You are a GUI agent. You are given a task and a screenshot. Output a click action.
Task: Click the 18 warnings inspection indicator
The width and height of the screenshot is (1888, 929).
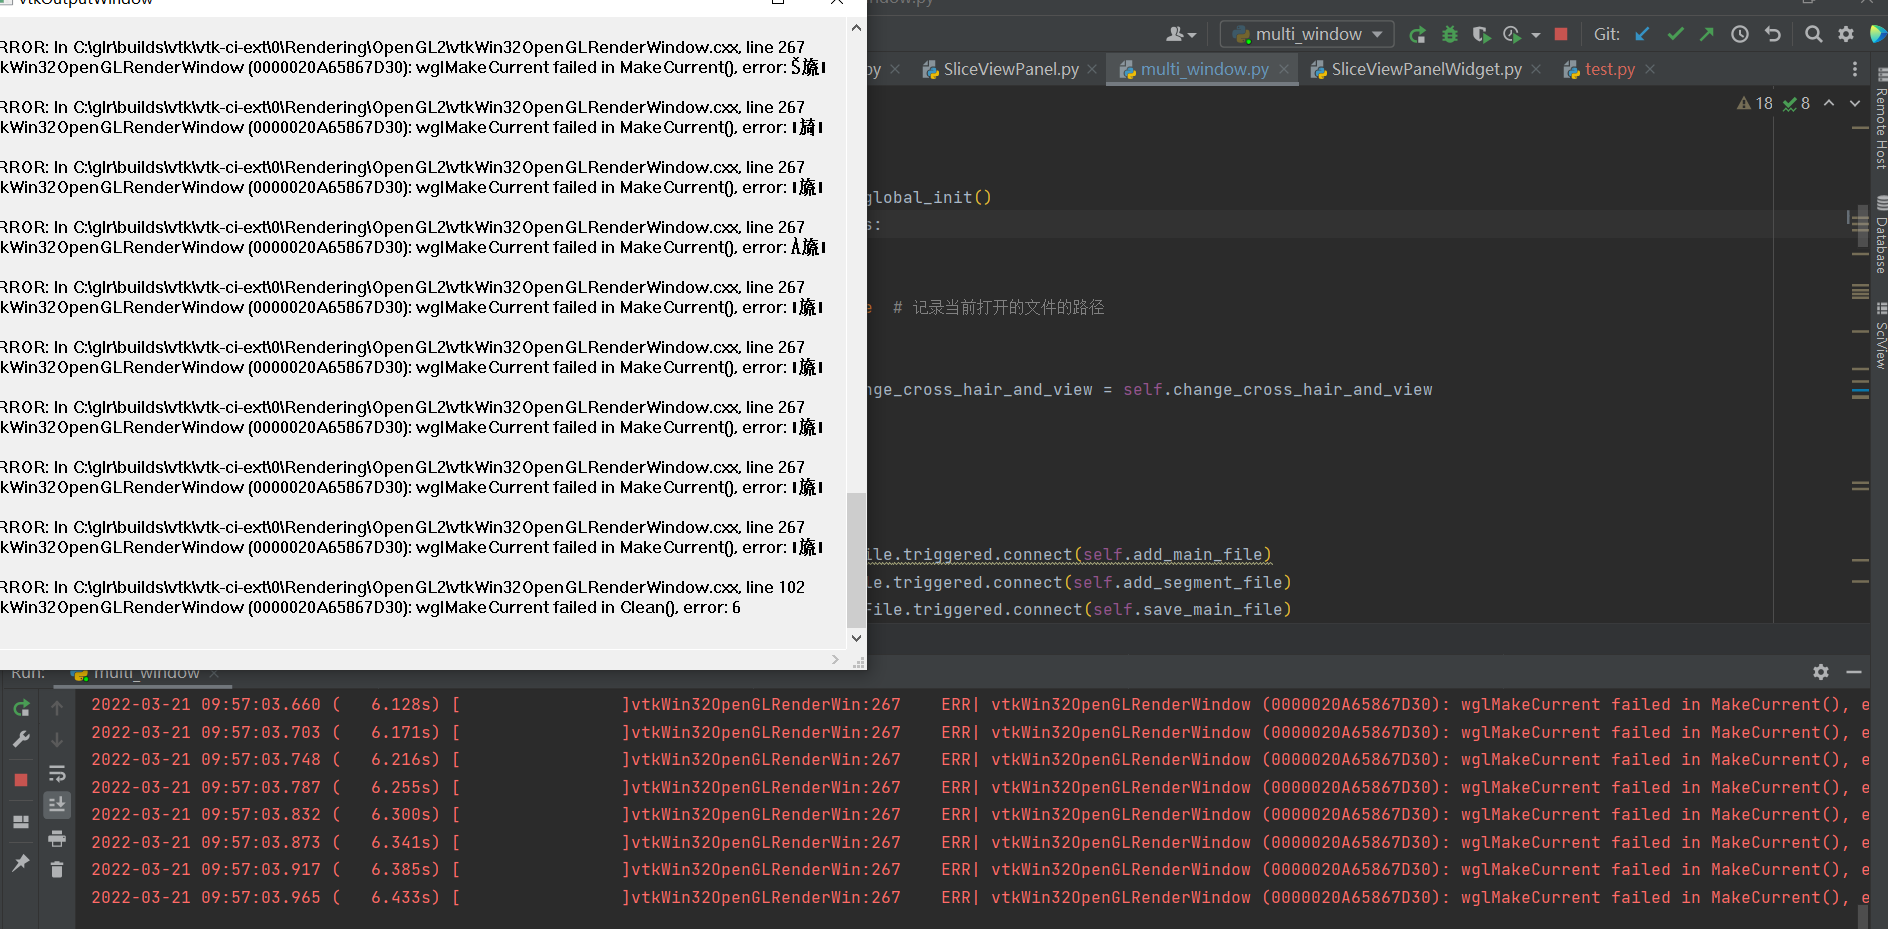coord(1755,103)
